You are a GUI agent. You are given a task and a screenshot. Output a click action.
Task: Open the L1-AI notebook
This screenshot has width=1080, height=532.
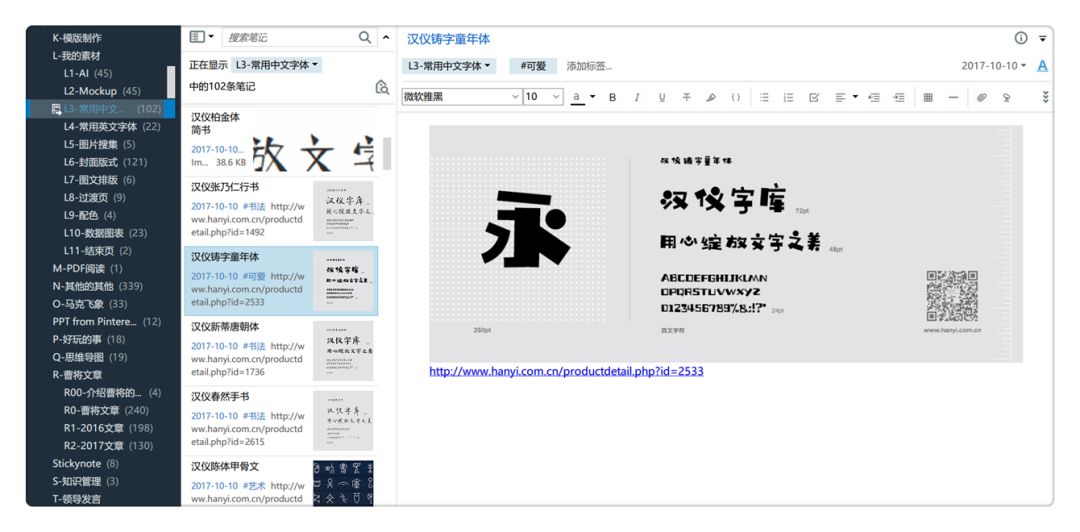pos(88,73)
